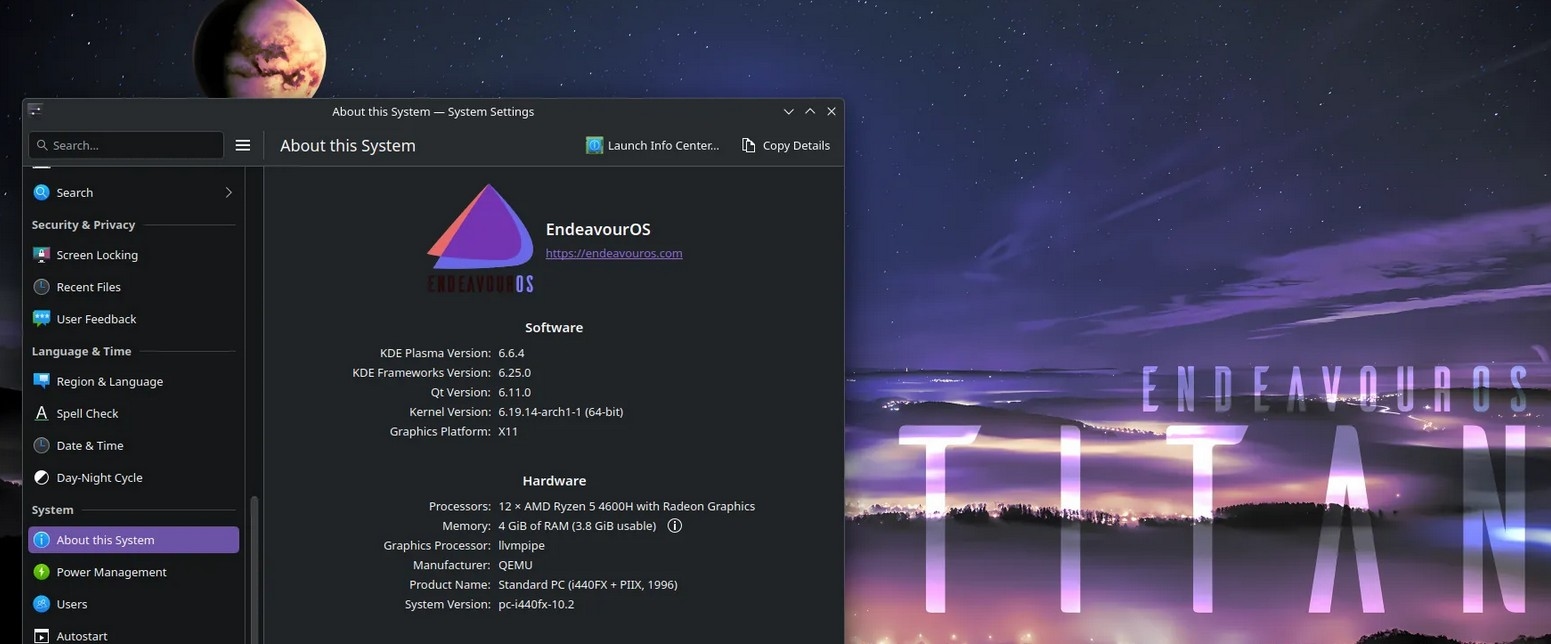Open the Recent Files settings page
The image size is (1551, 644).
pyautogui.click(x=134, y=287)
